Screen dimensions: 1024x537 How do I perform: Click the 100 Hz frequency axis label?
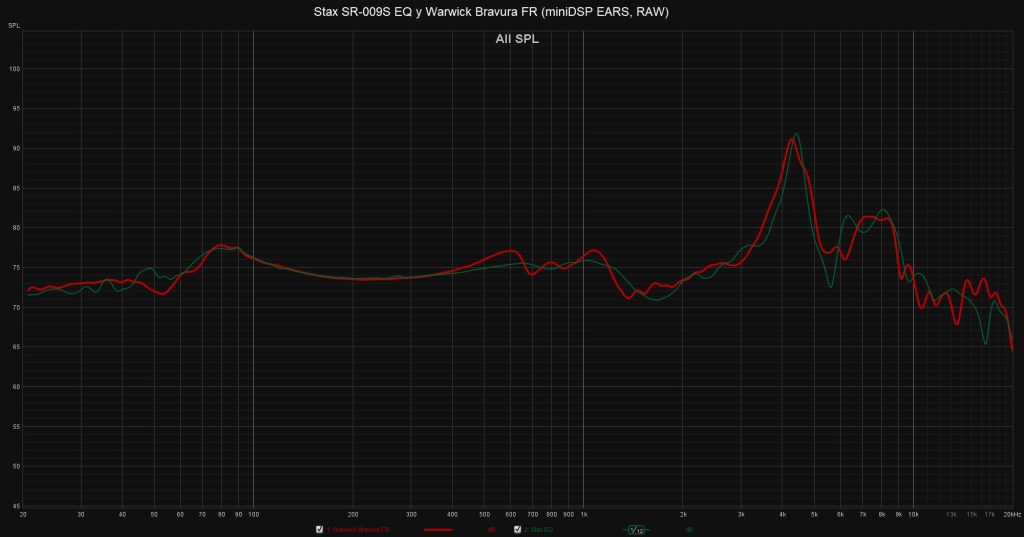253,514
